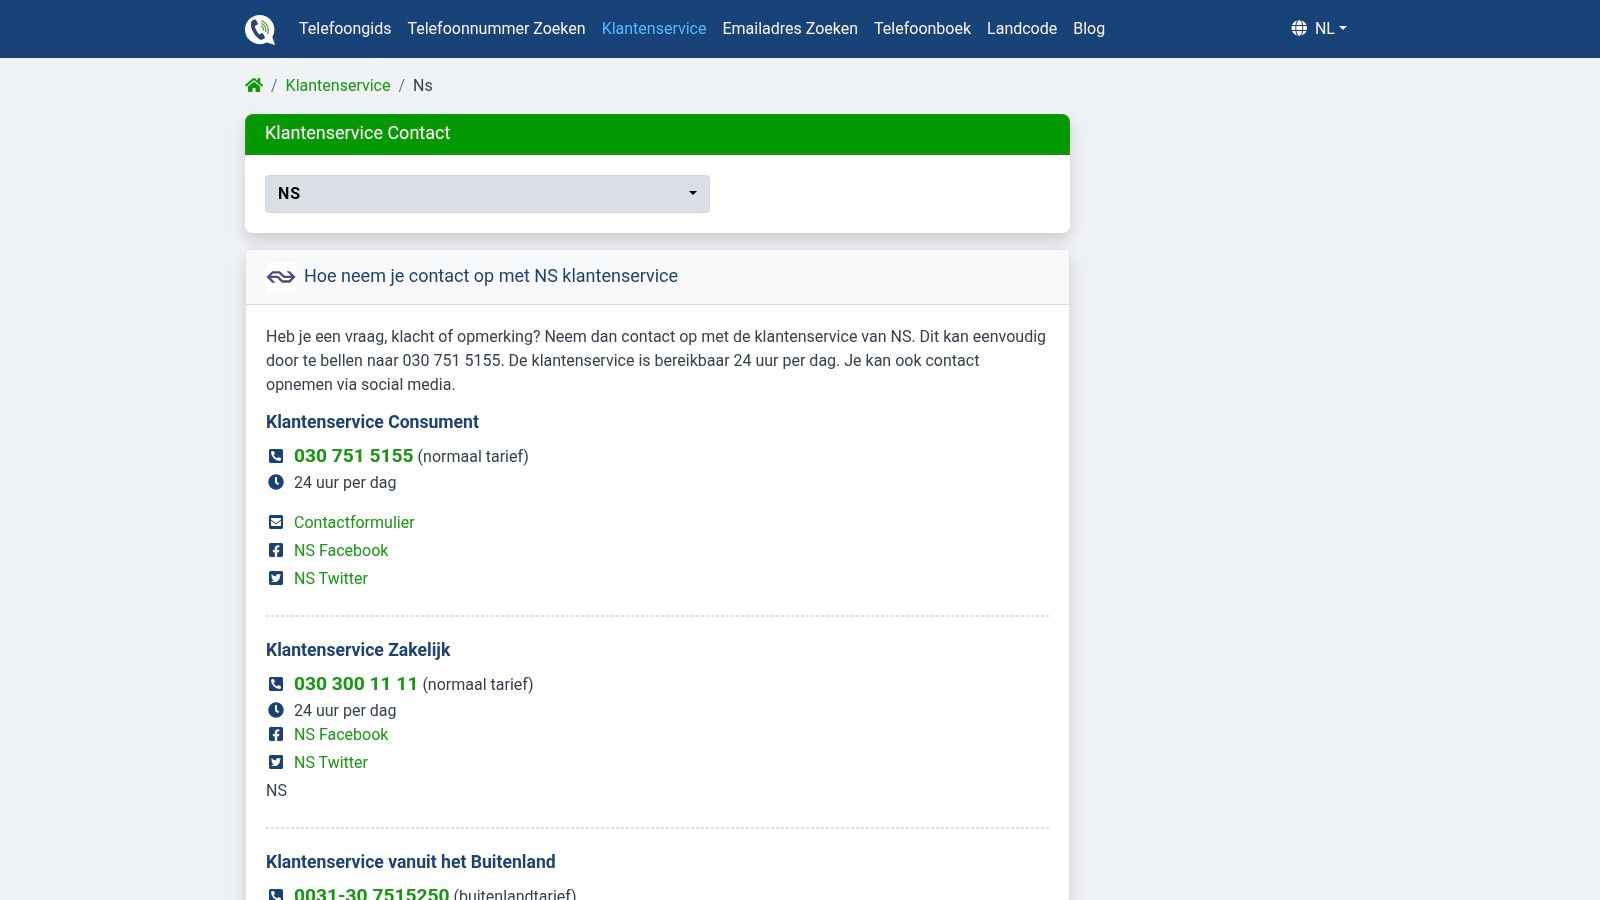Click envelope icon next to Contactformulier
The image size is (1600, 900).
276,522
